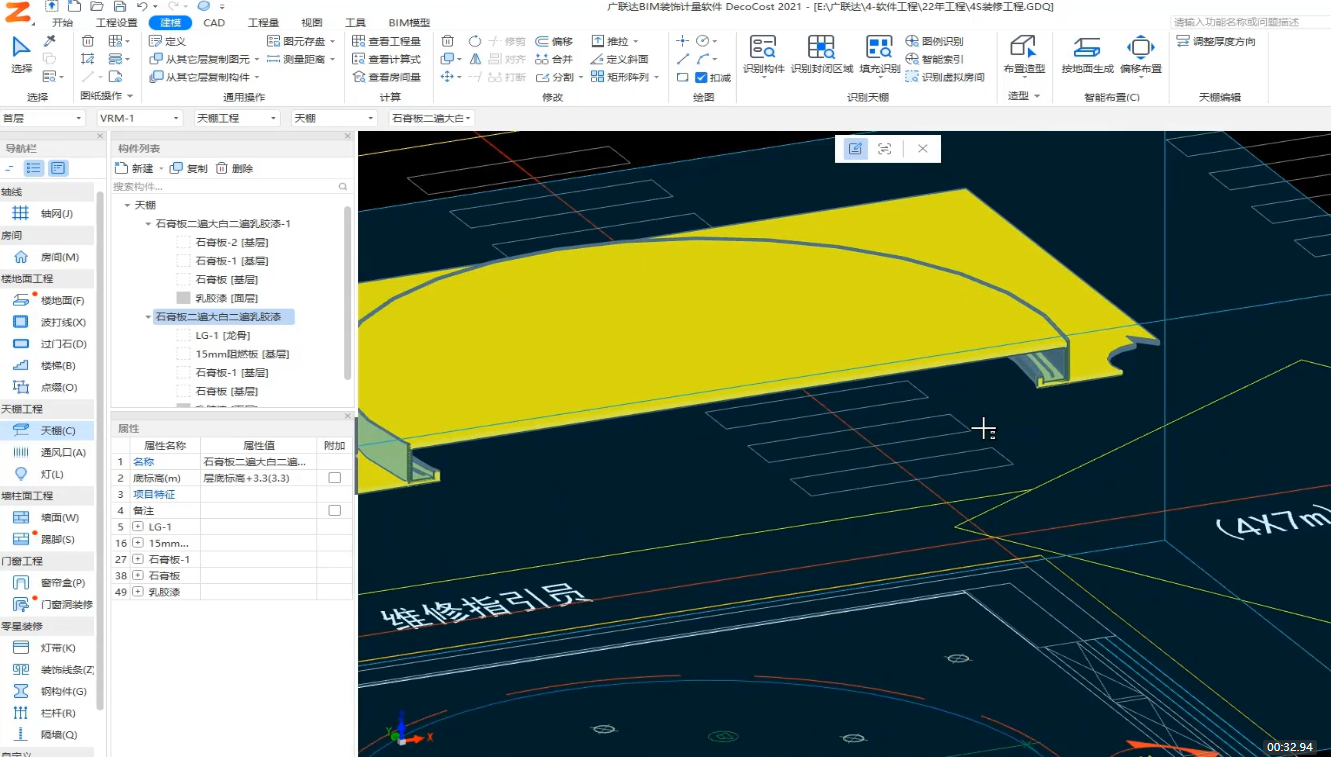Collapse the 石膏板二遍大白二遍乳胶漆-1 tree node
1331x757 pixels.
click(x=148, y=224)
